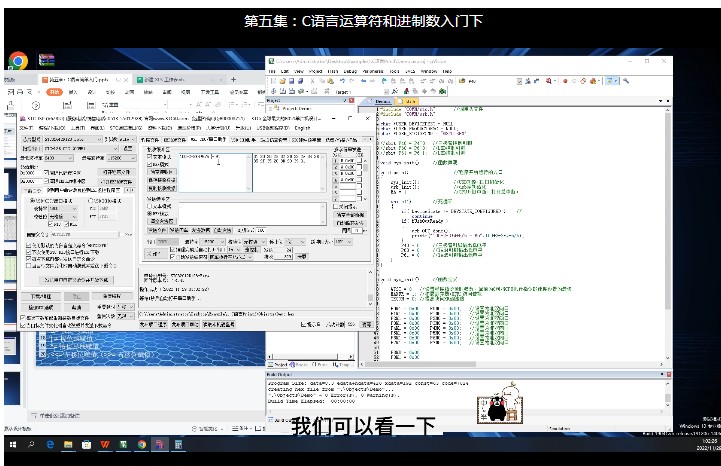Switch to program file tab in STC-ISP
This screenshot has height=466, width=721.
pyautogui.click(x=150, y=139)
